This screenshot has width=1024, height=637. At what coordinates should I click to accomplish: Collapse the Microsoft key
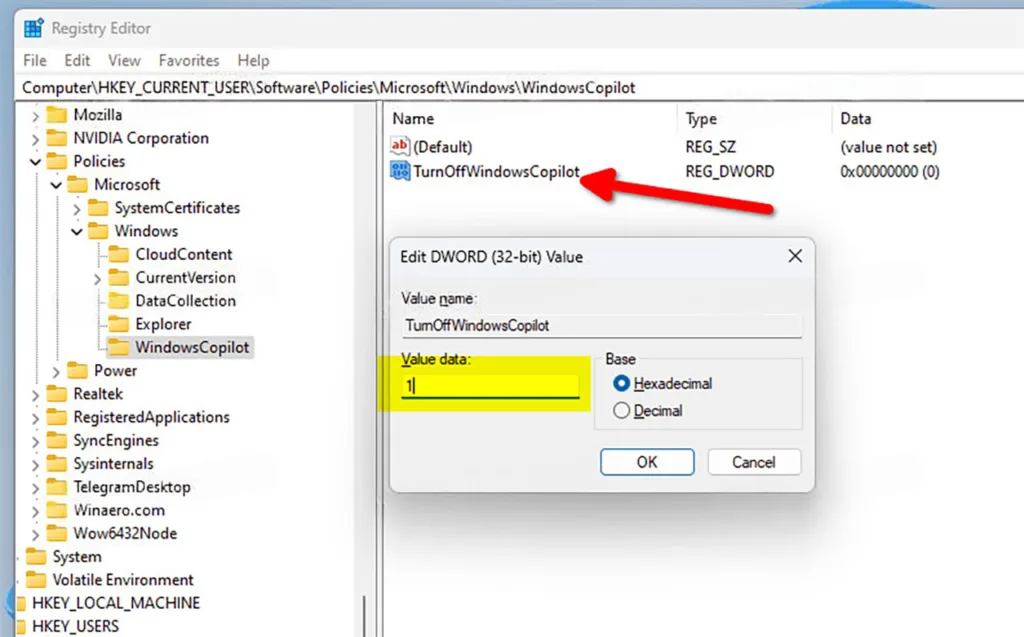(x=56, y=186)
